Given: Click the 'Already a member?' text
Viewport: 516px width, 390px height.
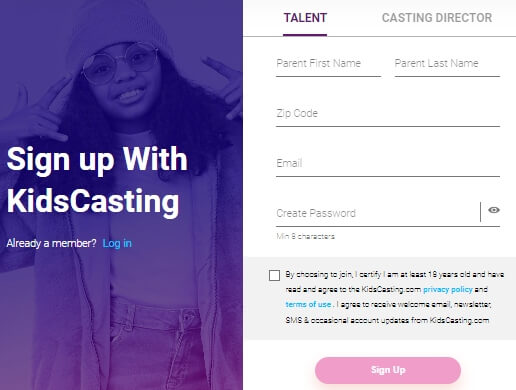Looking at the screenshot, I should tap(51, 243).
